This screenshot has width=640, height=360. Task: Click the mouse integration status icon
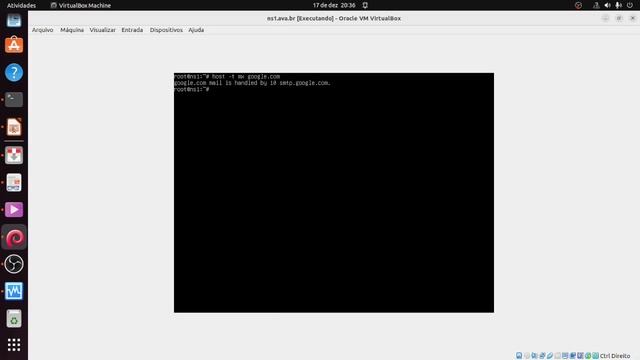coord(588,356)
